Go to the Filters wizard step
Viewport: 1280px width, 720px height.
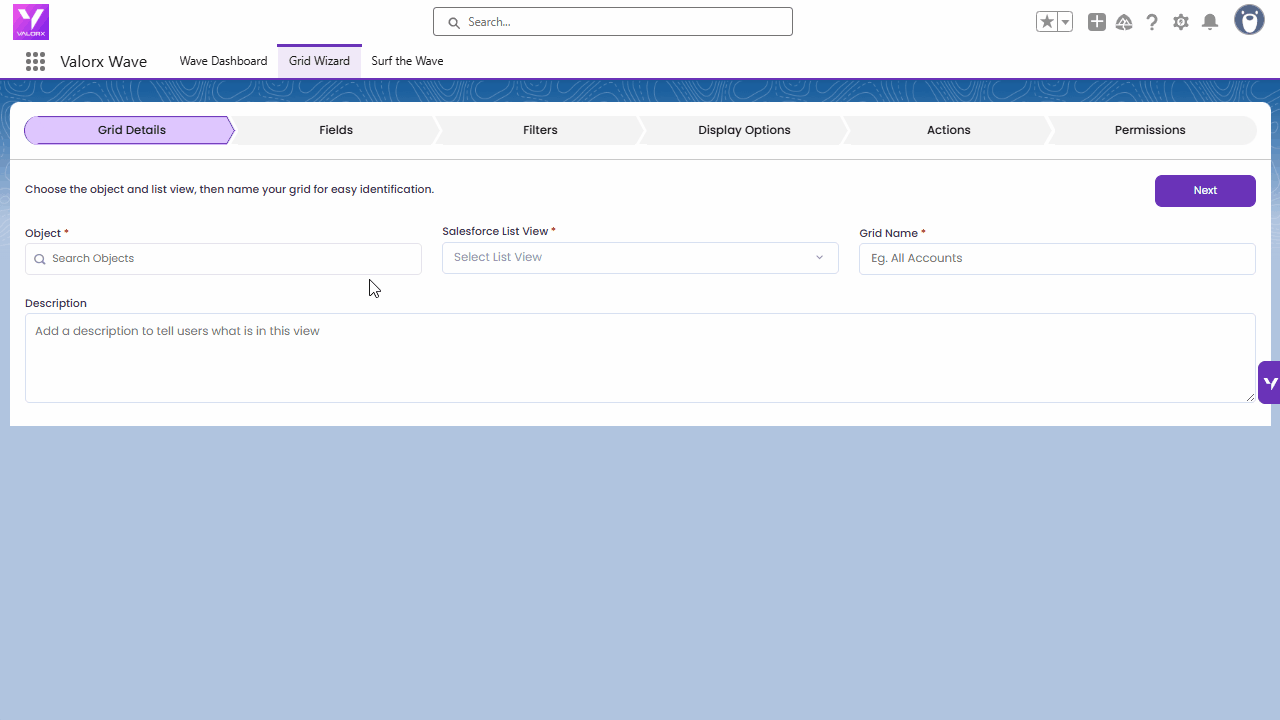[x=540, y=130]
